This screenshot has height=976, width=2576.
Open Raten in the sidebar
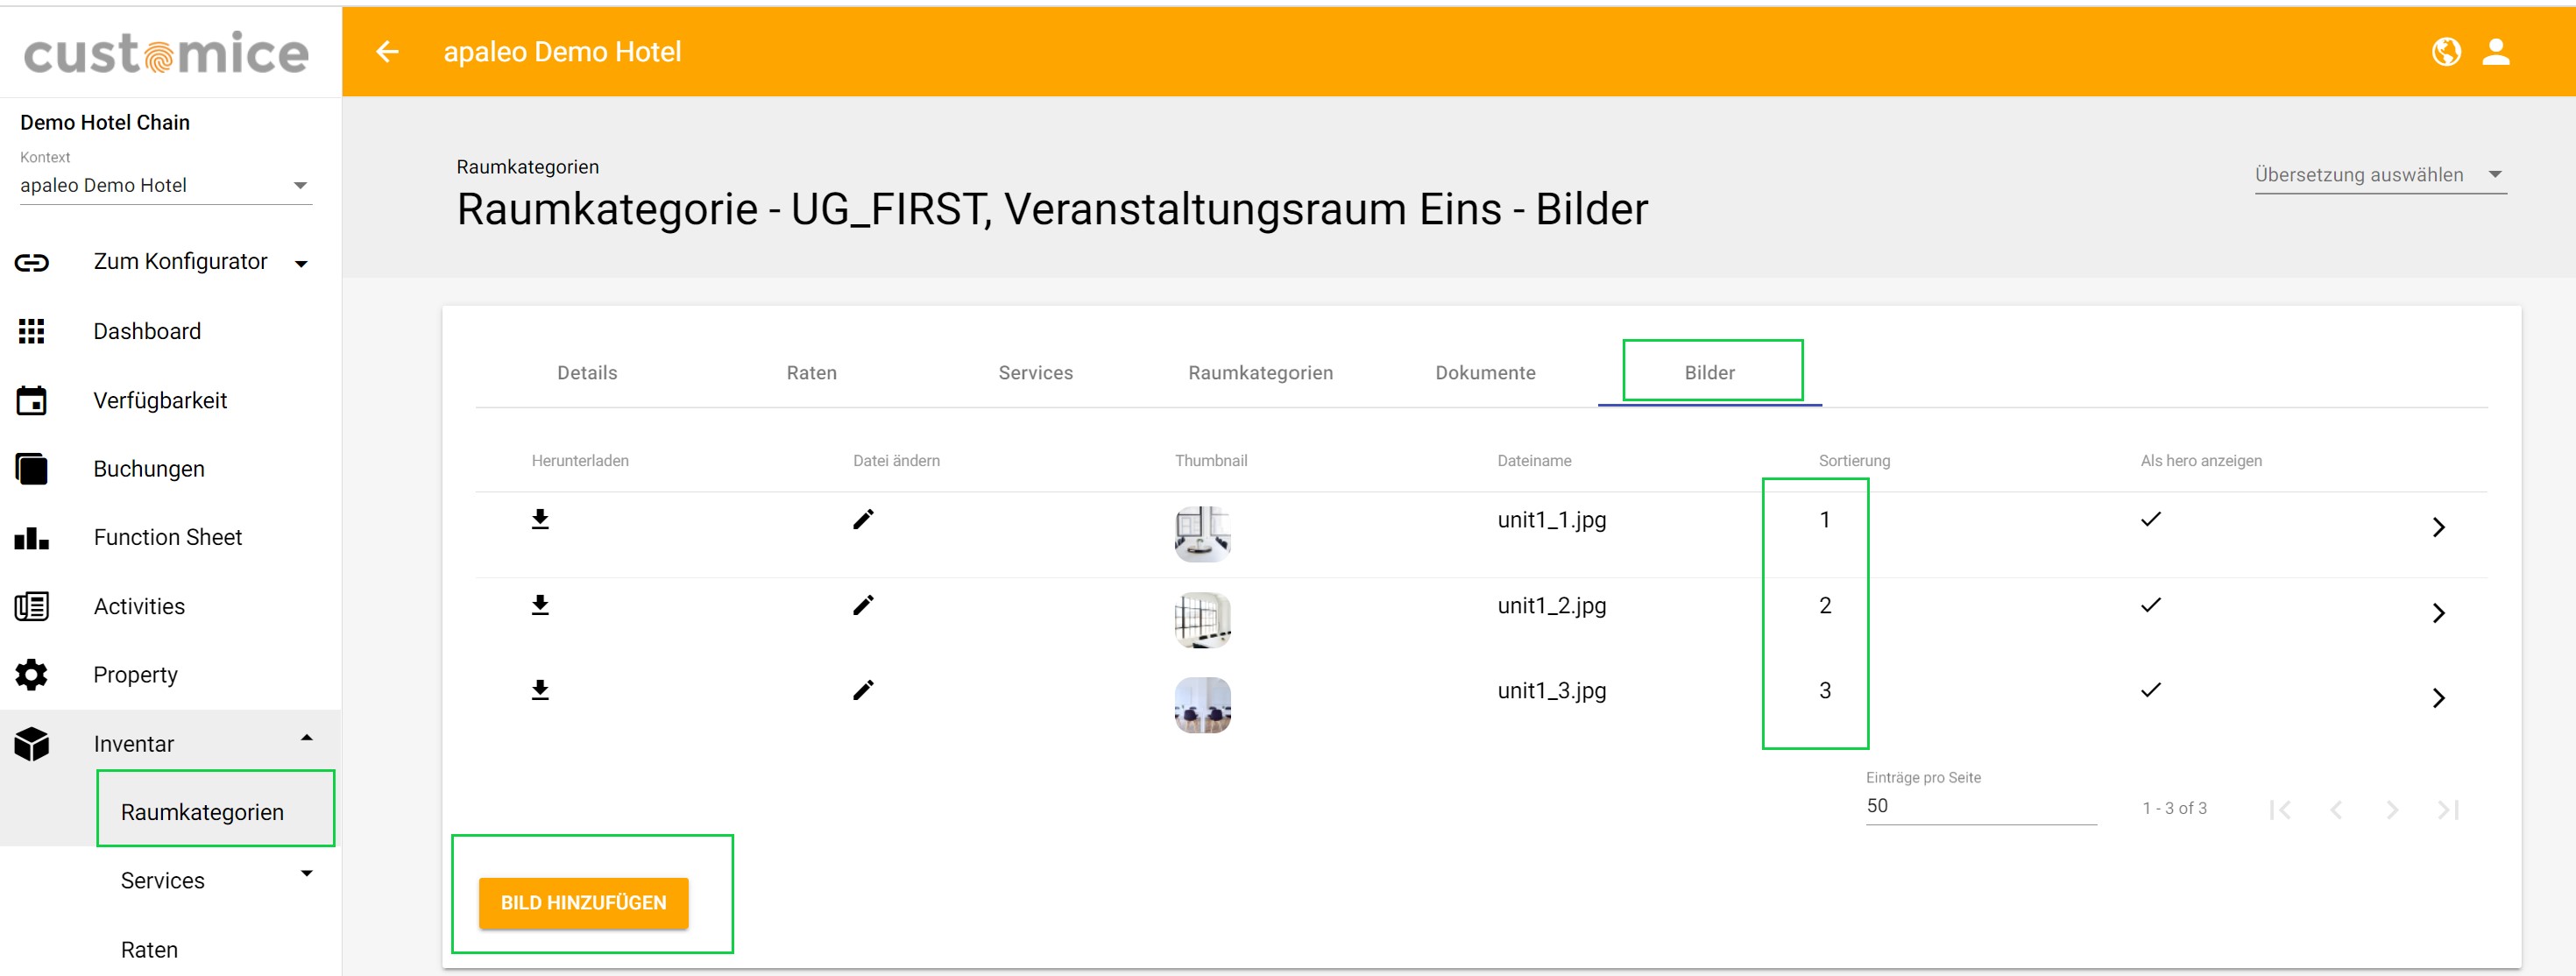click(x=149, y=950)
